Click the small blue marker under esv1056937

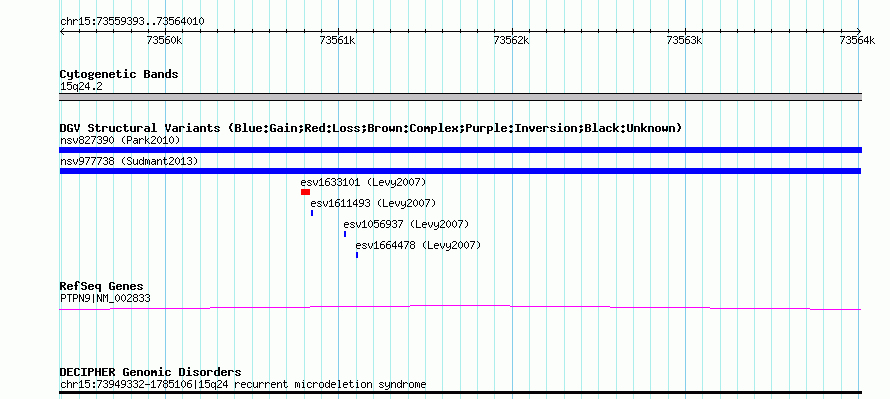(345, 234)
